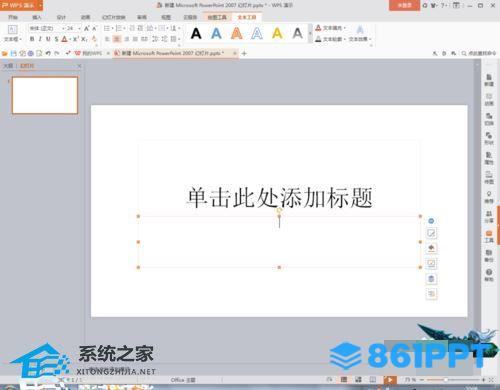
Task: Select the blue WordArt text style
Action: (x=216, y=33)
